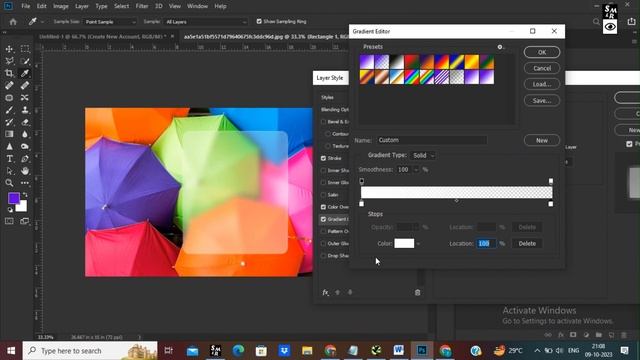Open the Gradient Type dropdown
This screenshot has height=360, width=640.
[423, 156]
